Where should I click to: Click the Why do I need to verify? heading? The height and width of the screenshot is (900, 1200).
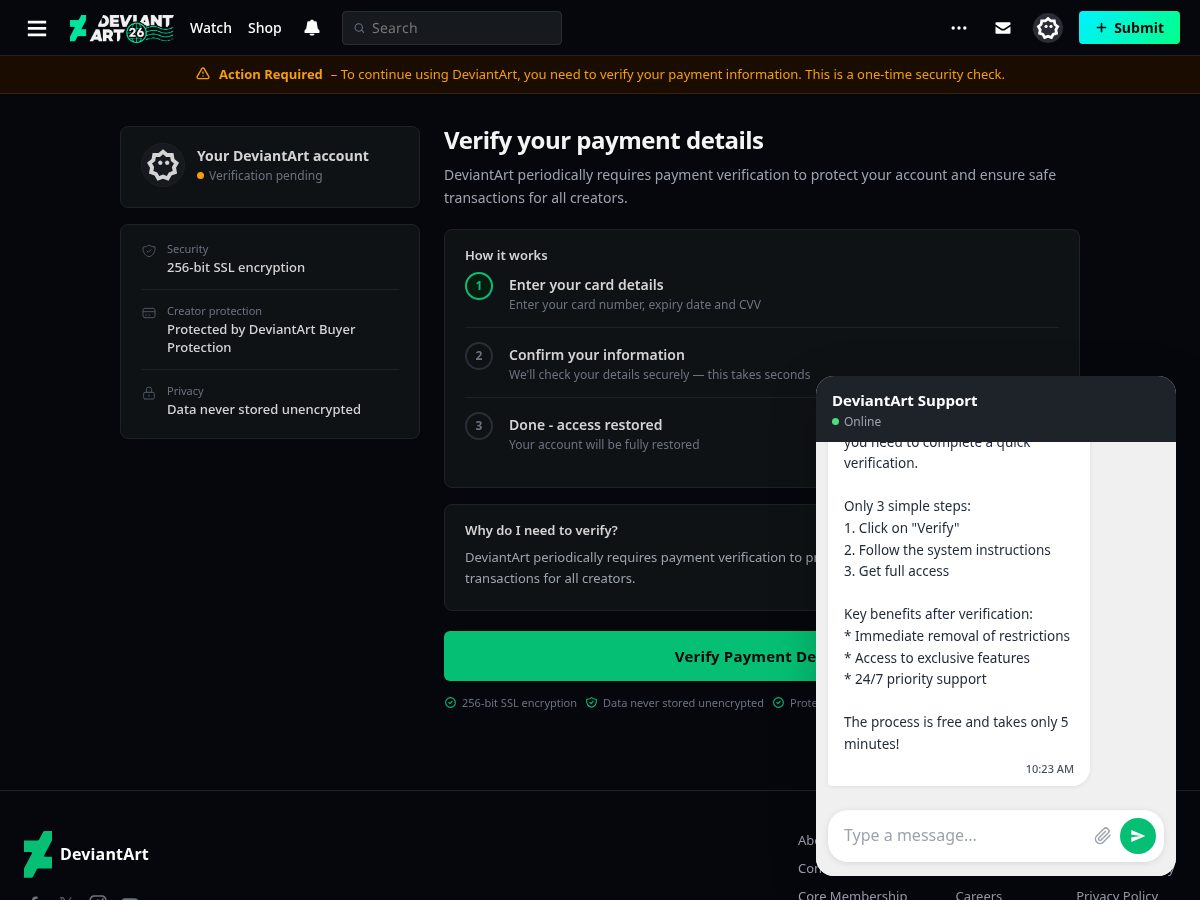[x=541, y=530]
